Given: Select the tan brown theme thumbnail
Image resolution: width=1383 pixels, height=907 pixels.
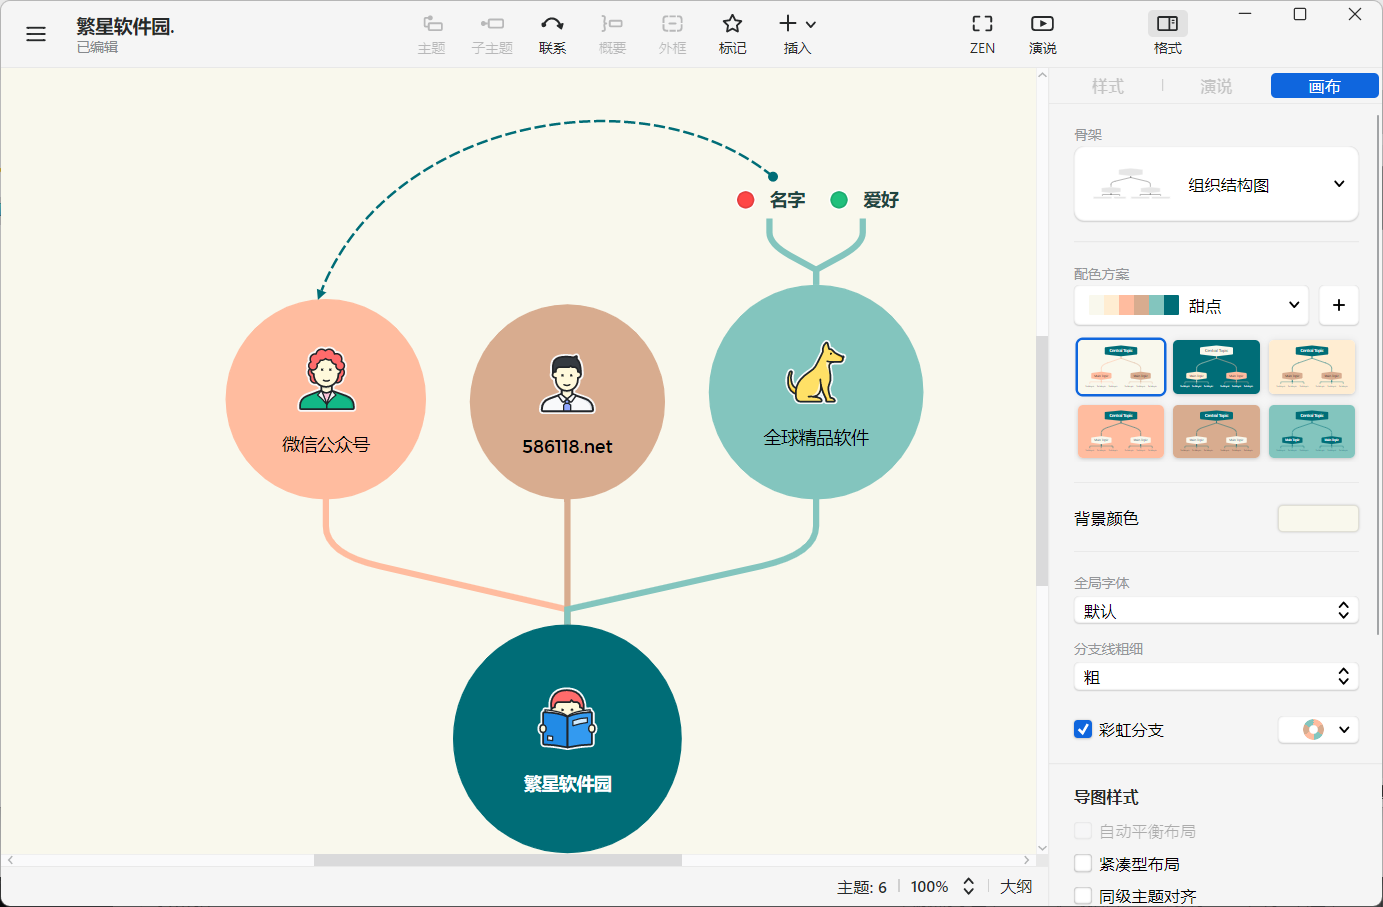Looking at the screenshot, I should click(1216, 431).
